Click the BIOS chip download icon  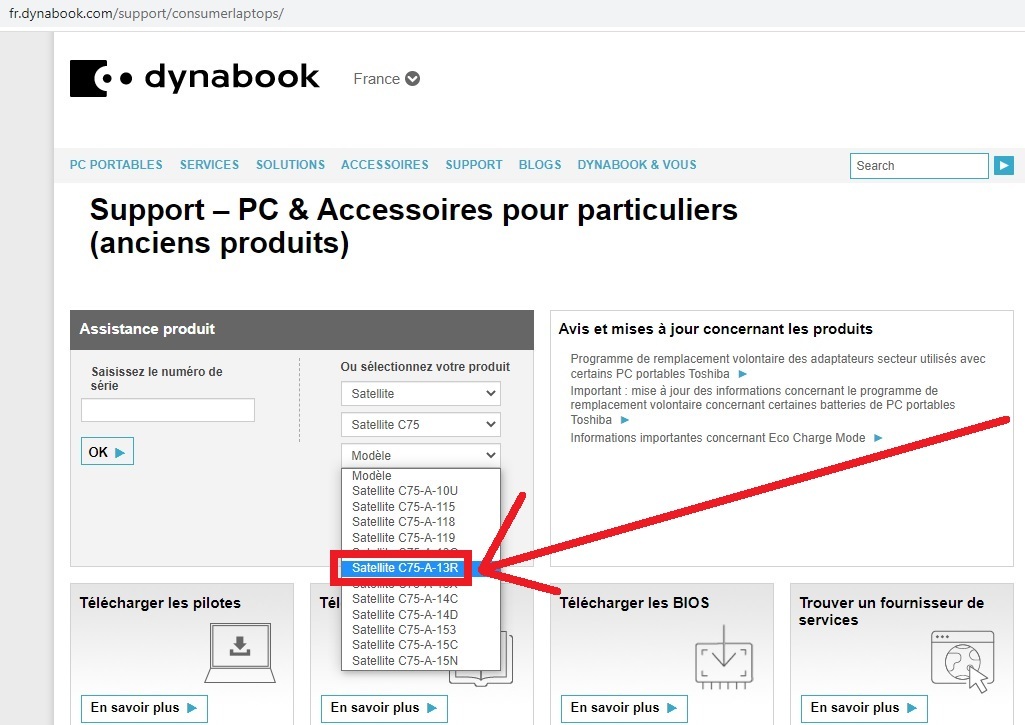pos(724,657)
